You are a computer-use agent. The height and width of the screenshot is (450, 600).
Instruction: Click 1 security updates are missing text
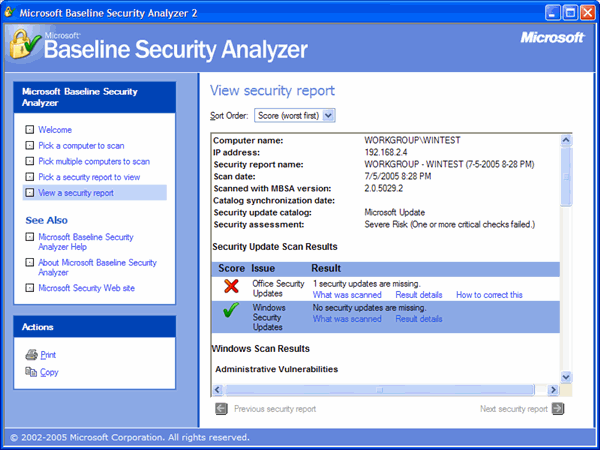tap(367, 284)
